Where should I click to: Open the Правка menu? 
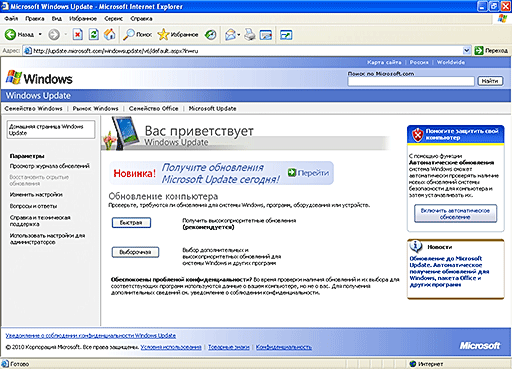point(35,19)
